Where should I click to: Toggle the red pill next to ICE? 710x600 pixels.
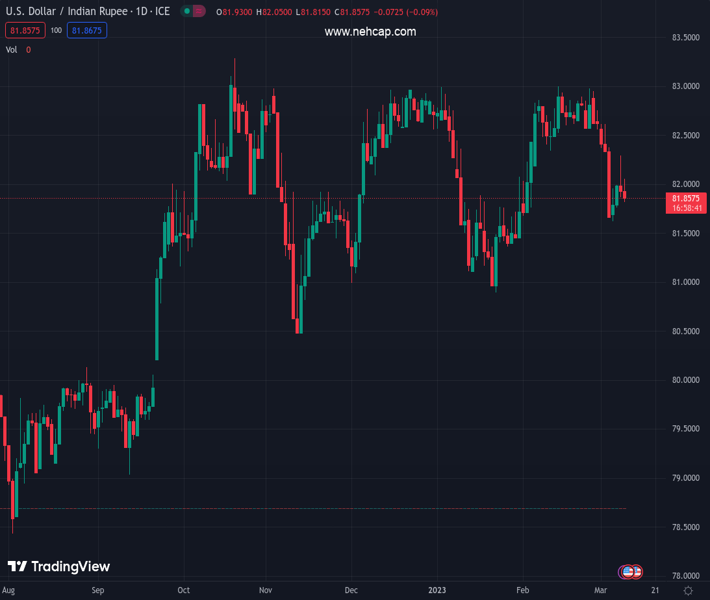199,12
